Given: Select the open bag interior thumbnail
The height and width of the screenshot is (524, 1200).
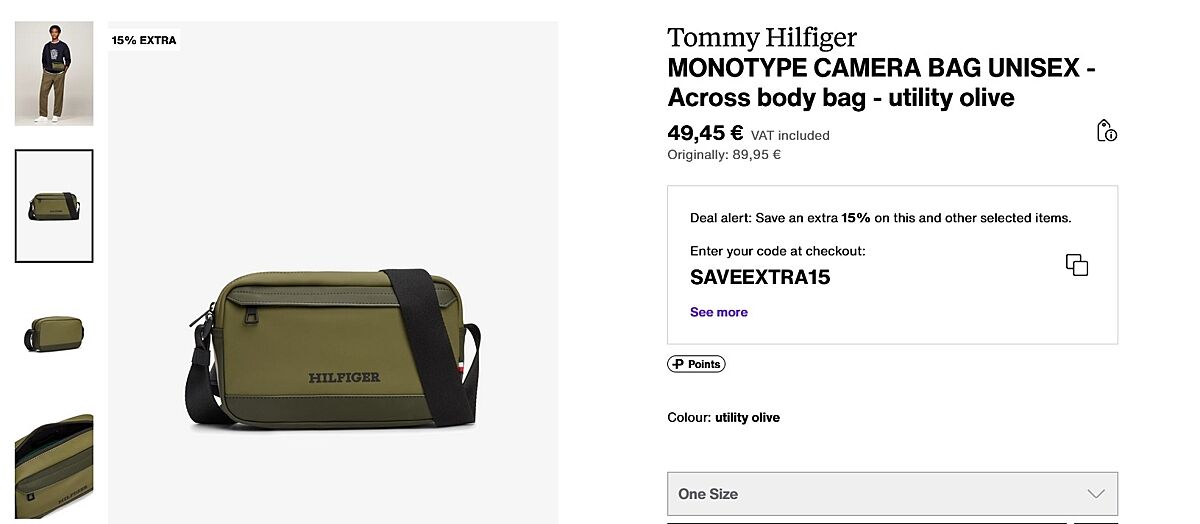Looking at the screenshot, I should pos(54,465).
